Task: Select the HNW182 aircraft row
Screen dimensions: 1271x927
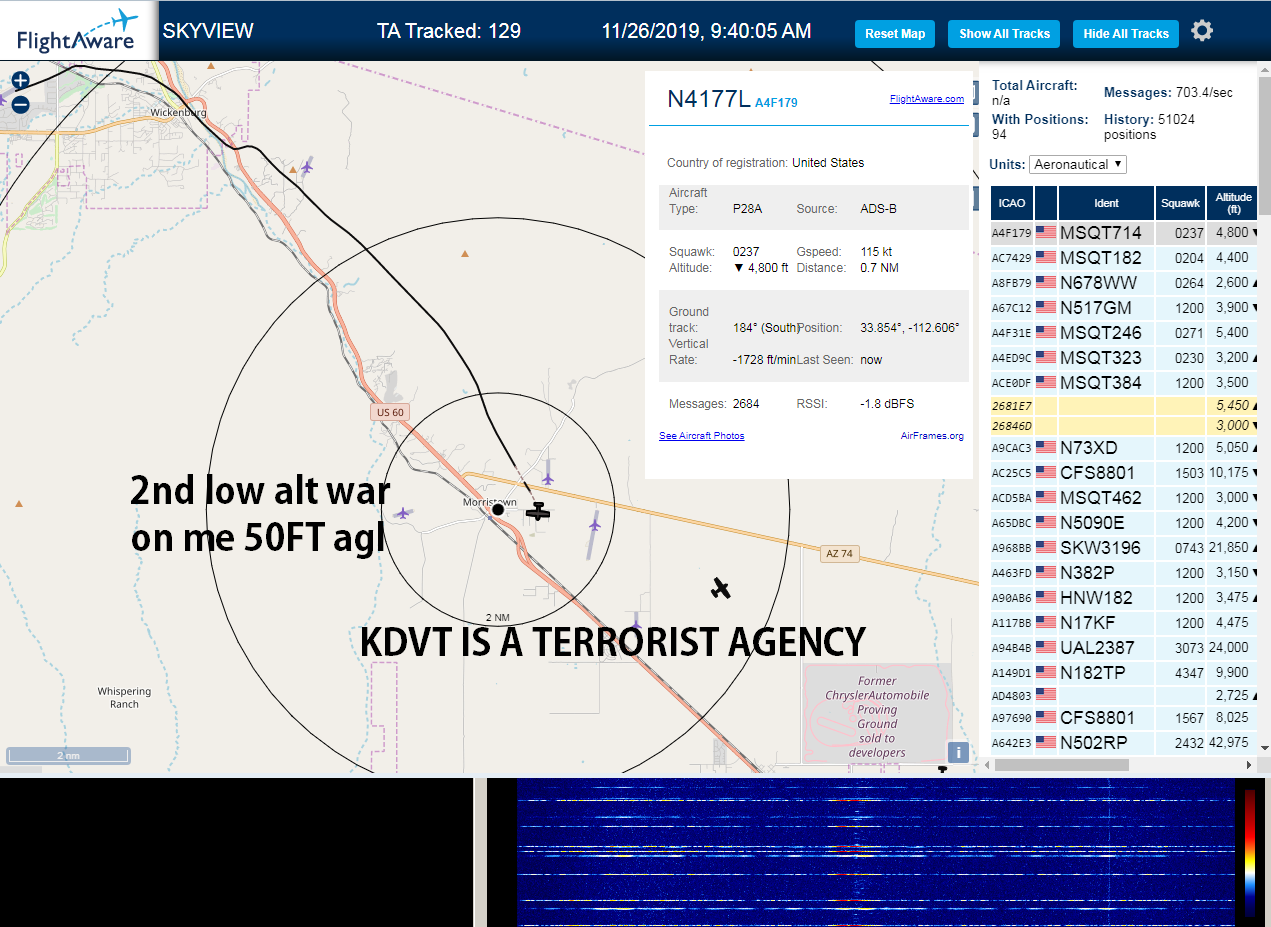Action: [1124, 598]
